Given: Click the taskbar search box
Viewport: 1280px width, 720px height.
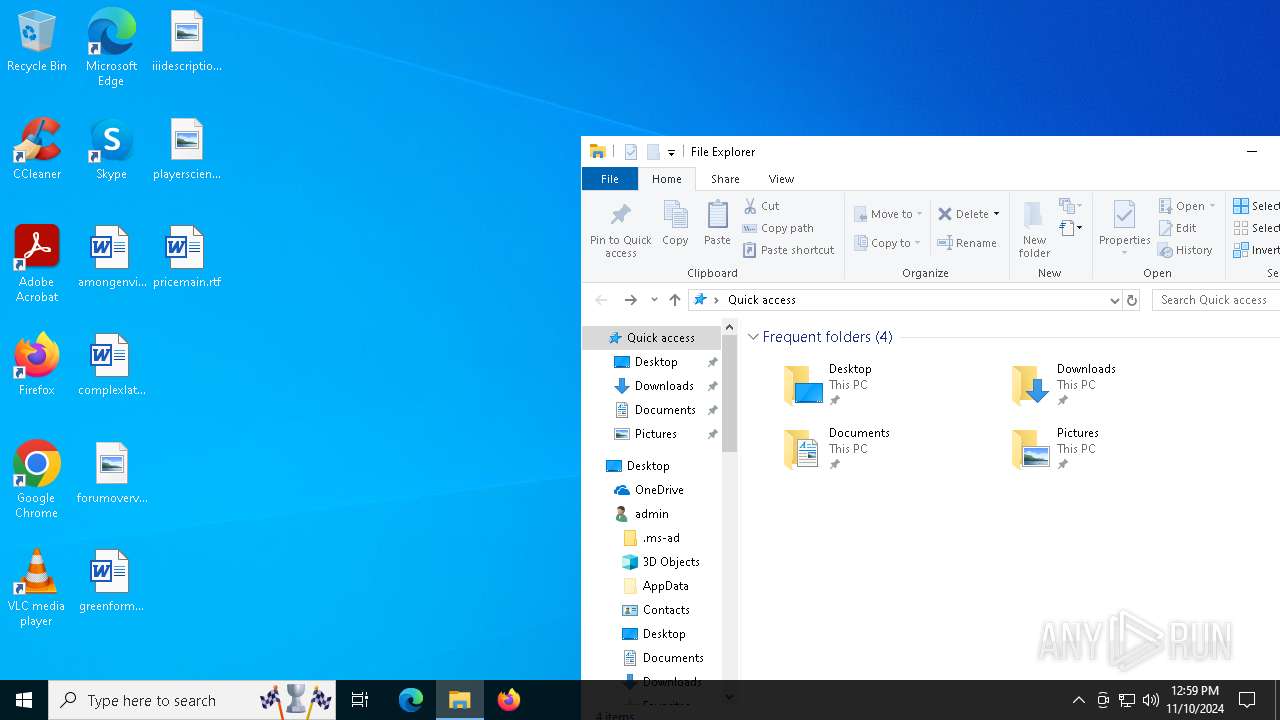Looking at the screenshot, I should coord(192,700).
